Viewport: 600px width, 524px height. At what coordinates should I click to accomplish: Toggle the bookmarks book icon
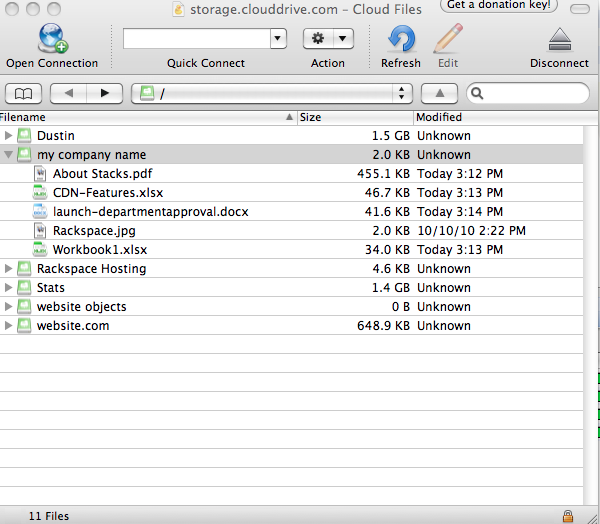23,93
